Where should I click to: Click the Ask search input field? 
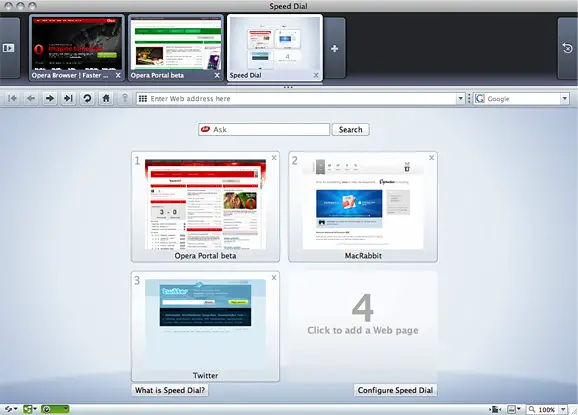264,129
